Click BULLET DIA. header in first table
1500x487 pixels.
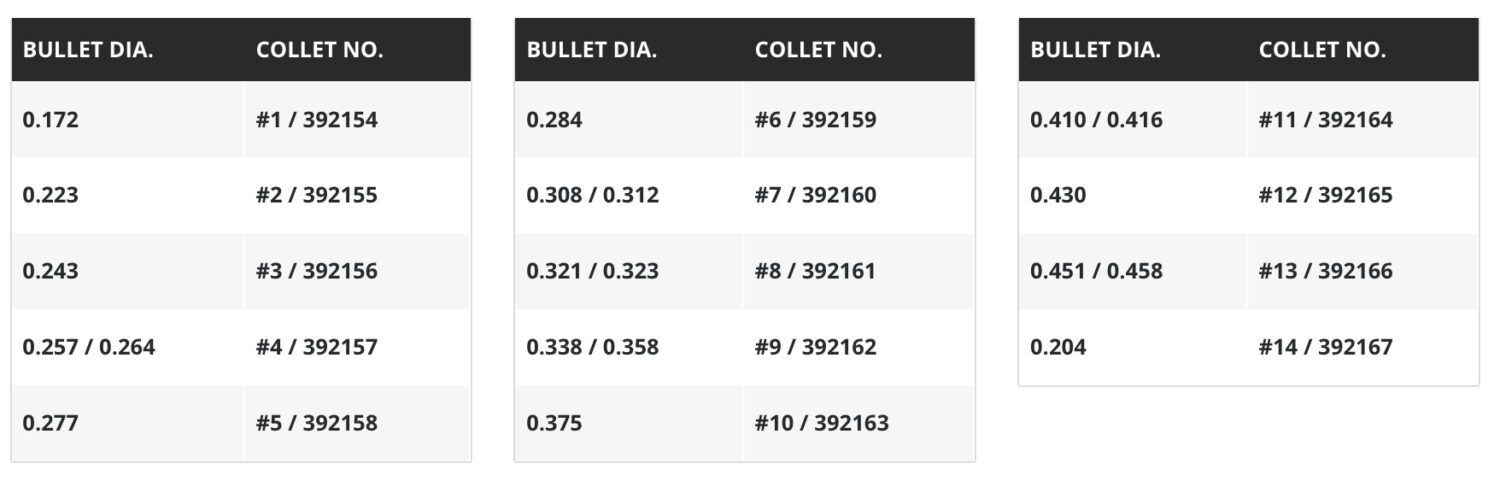pos(88,50)
